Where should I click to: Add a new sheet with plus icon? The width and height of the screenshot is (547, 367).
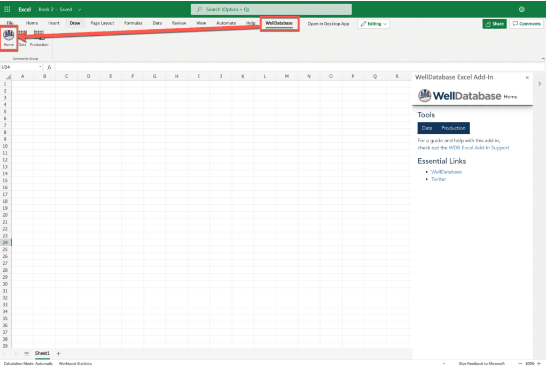(58, 353)
